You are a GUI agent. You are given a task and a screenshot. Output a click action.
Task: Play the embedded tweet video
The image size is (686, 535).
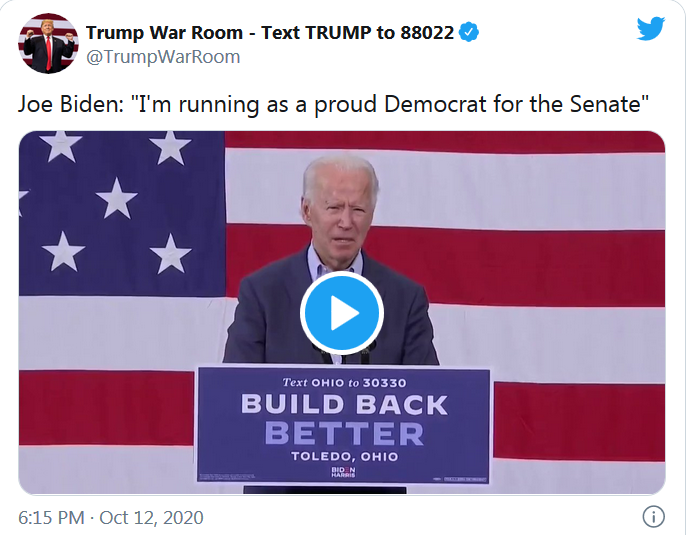[x=342, y=313]
